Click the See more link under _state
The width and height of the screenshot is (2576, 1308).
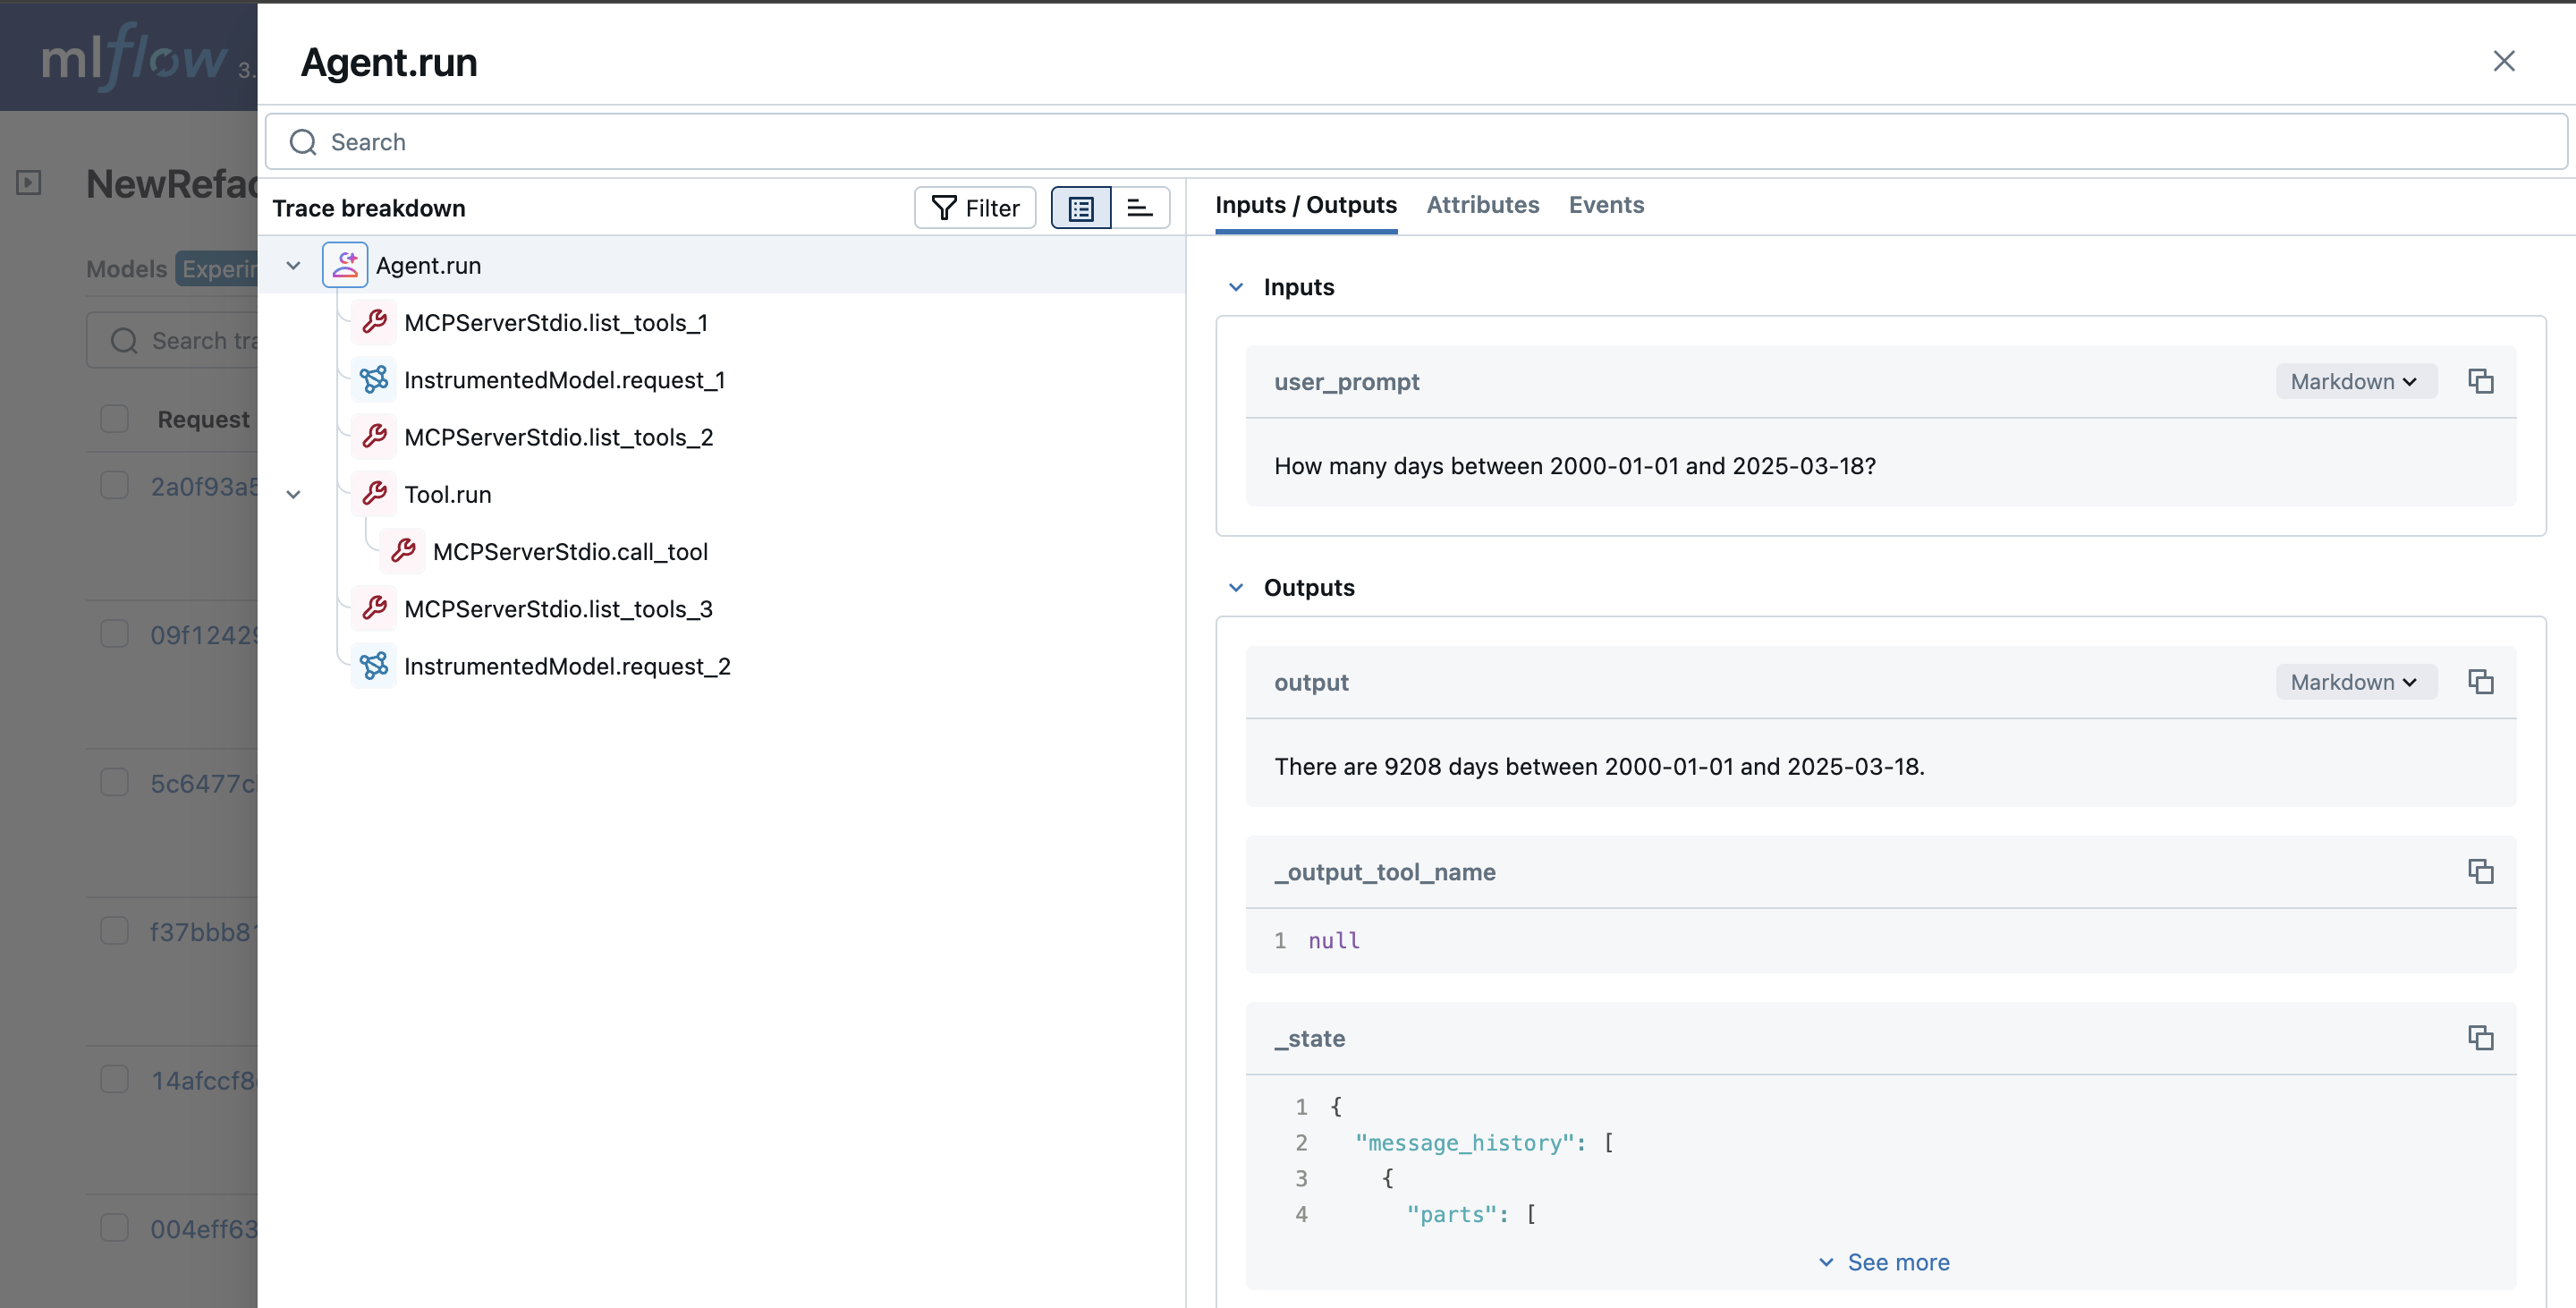pos(1884,1262)
